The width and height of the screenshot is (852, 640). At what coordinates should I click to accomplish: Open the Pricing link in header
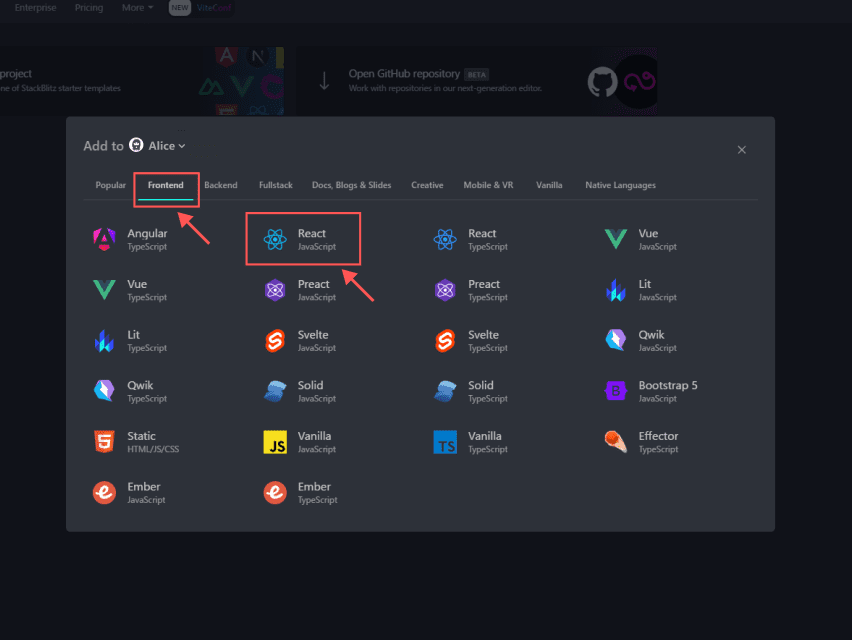(x=89, y=8)
